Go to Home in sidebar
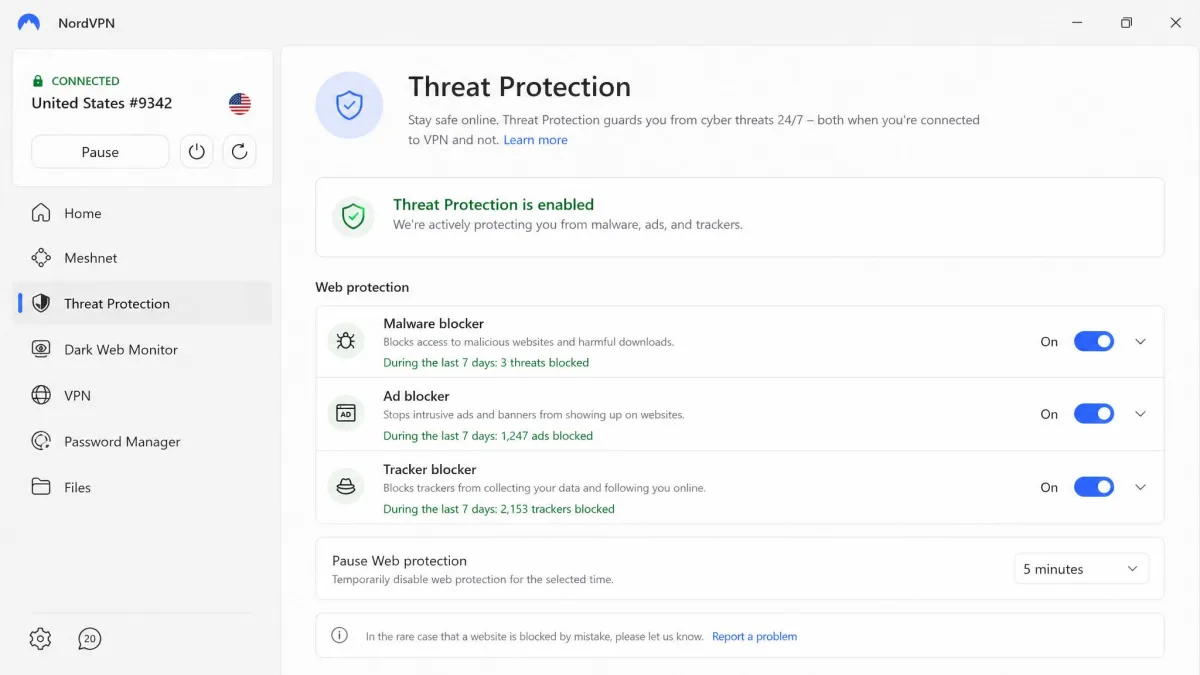The width and height of the screenshot is (1200, 675). (142, 213)
